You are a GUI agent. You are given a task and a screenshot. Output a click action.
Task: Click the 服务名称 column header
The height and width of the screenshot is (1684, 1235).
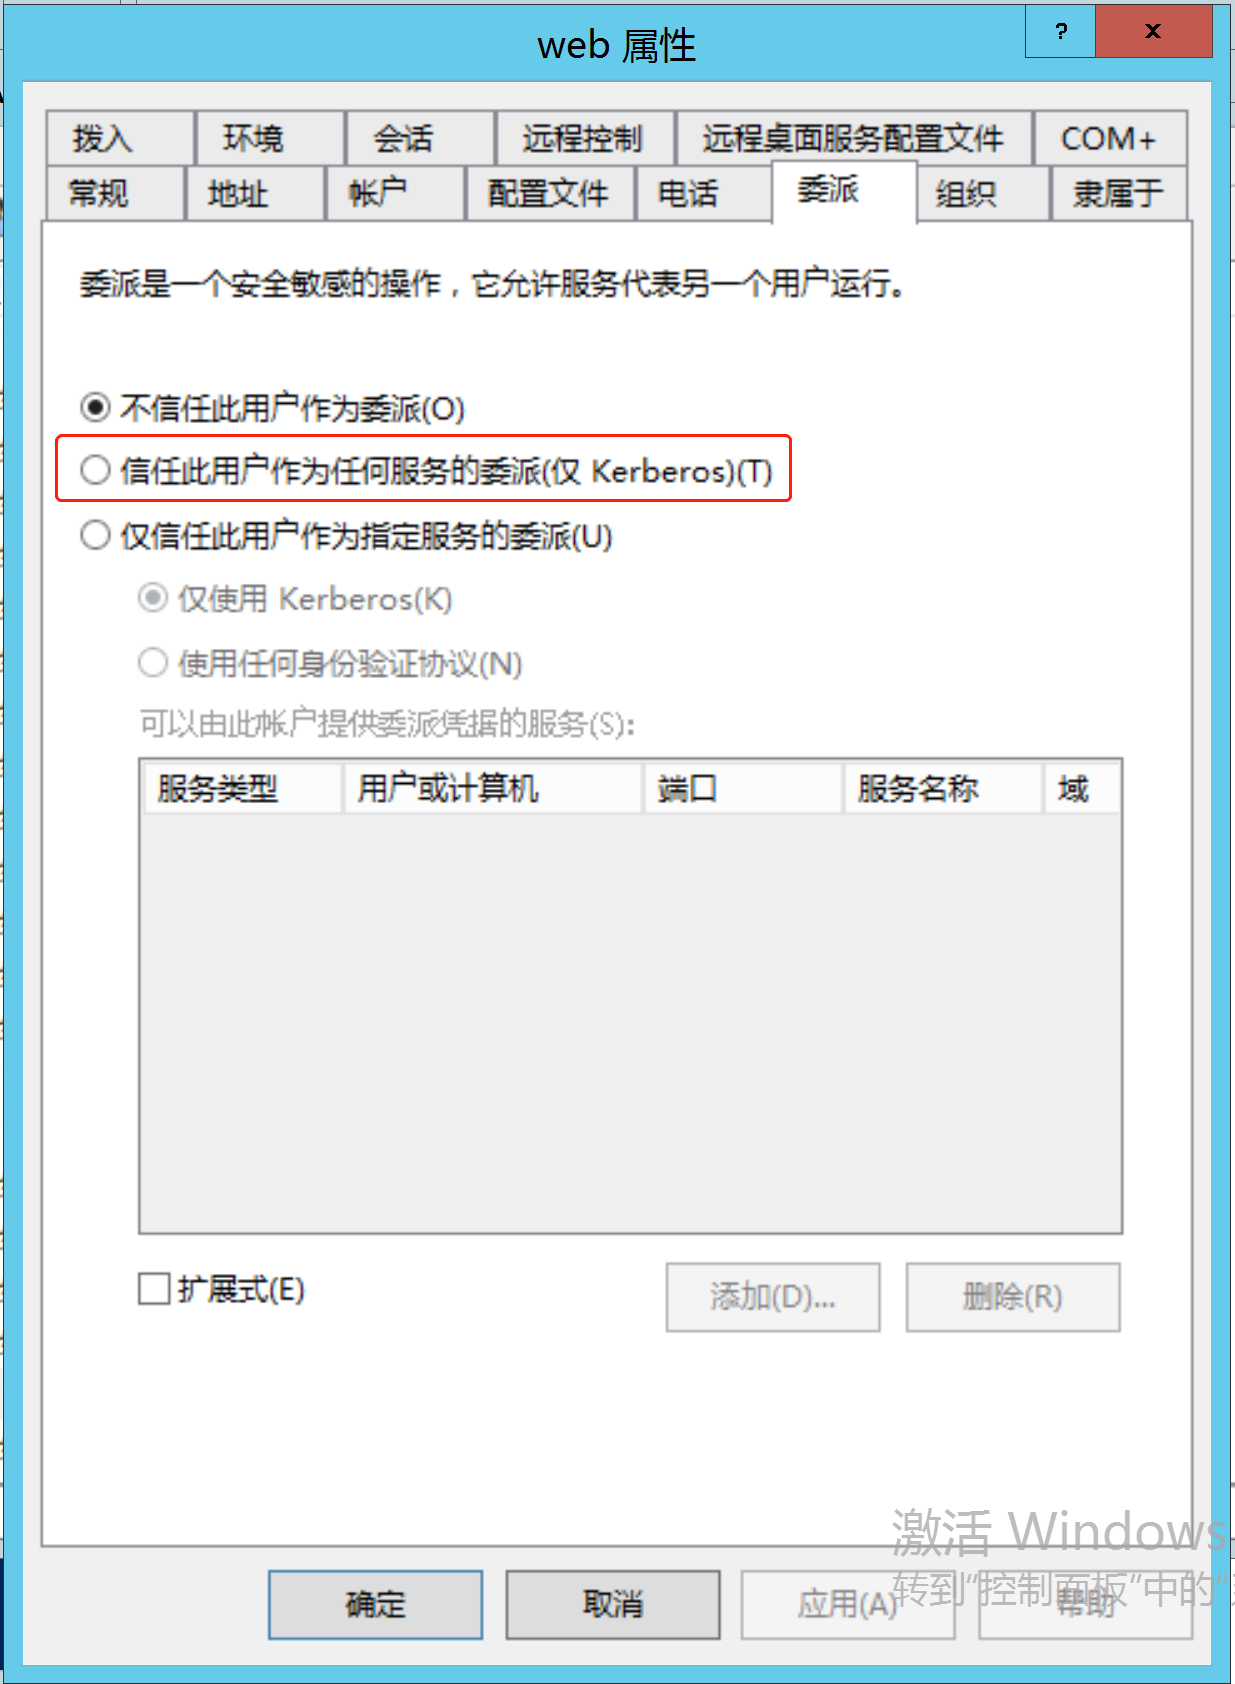point(944,788)
